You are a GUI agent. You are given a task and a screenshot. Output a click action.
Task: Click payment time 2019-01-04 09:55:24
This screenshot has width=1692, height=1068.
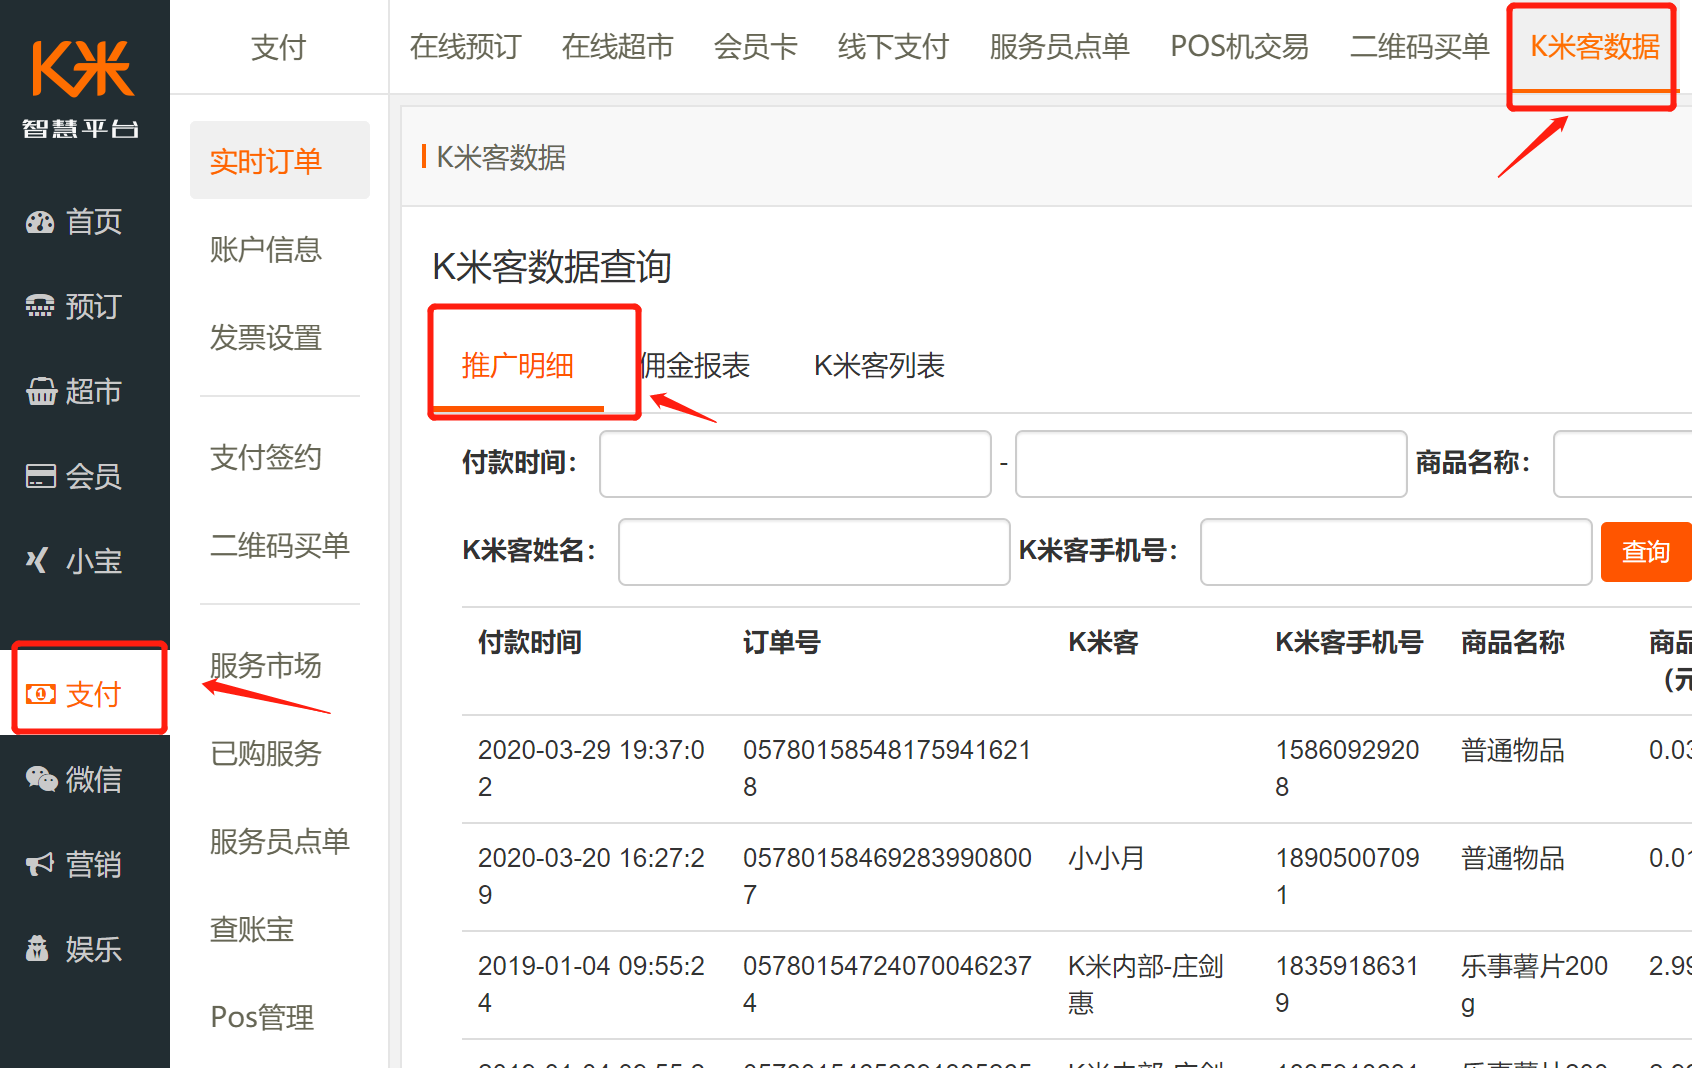click(591, 984)
